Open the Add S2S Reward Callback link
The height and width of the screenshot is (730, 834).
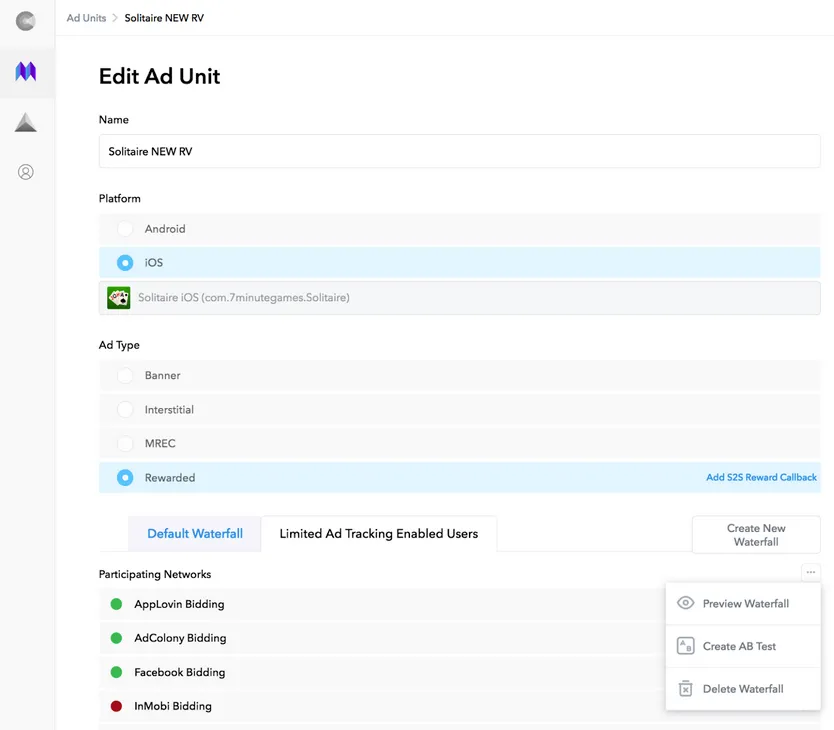(761, 477)
